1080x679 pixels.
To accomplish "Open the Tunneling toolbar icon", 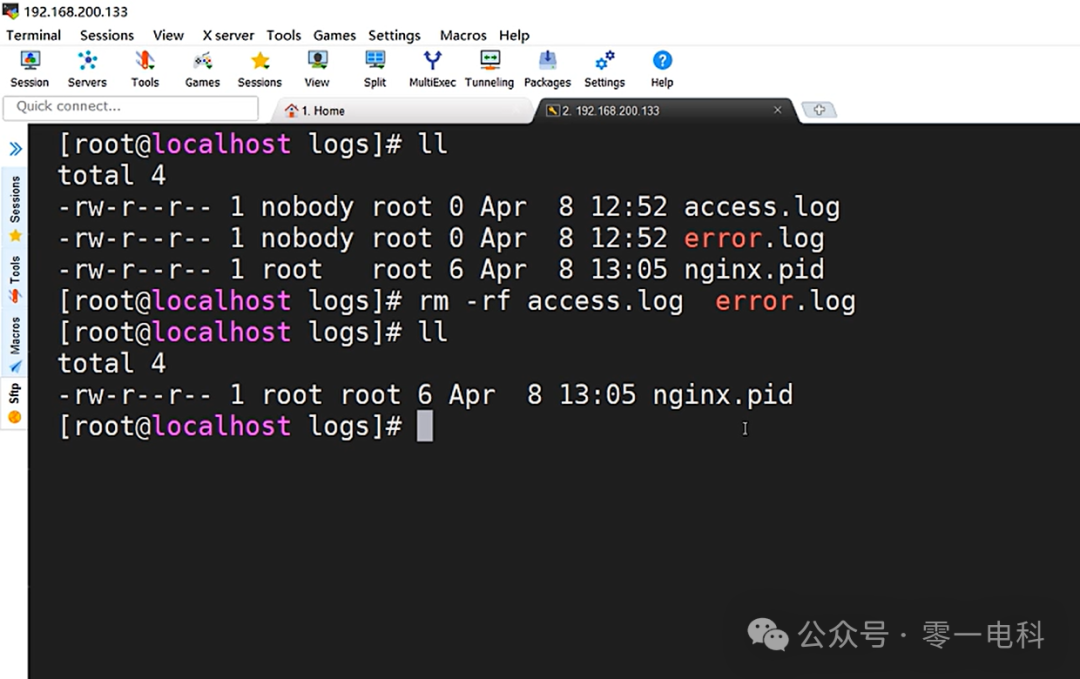I will 489,69.
